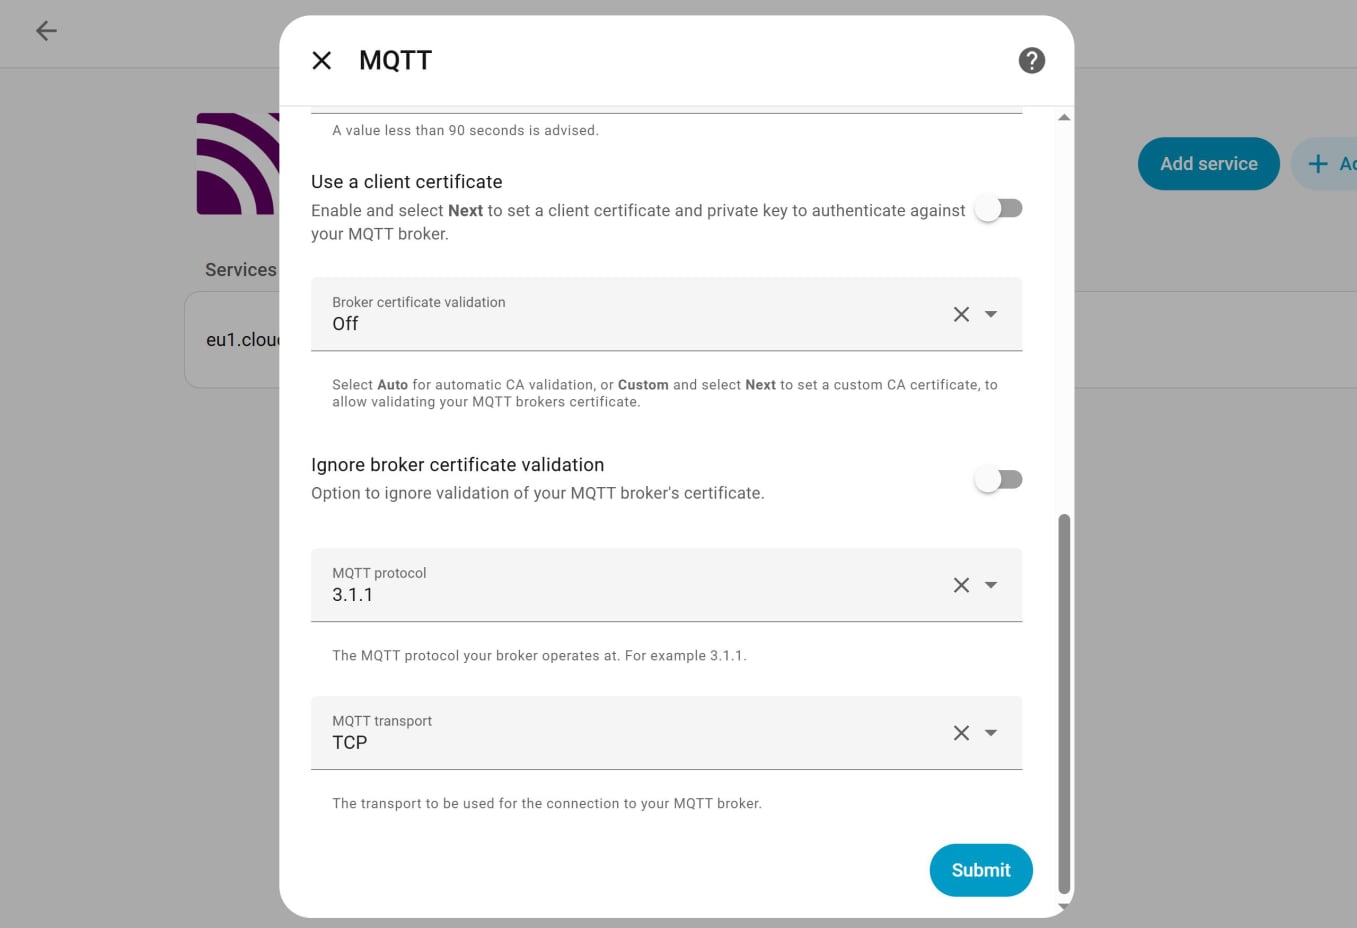The height and width of the screenshot is (928, 1357).
Task: Go back using the left arrow icon
Action: point(46,31)
